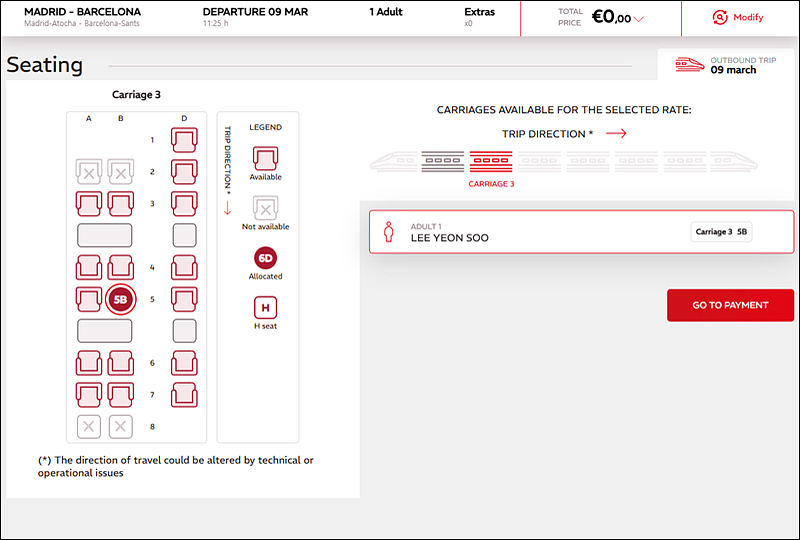Select available seat 1D
The height and width of the screenshot is (540, 800).
click(184, 140)
